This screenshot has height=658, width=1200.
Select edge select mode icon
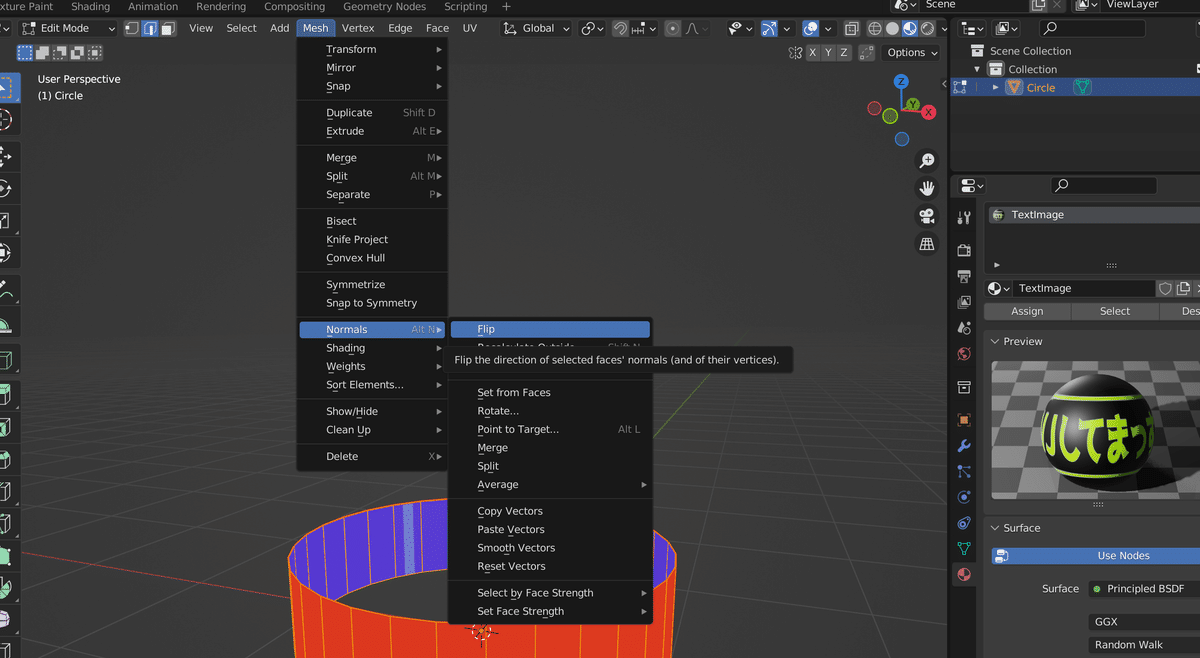coord(150,28)
